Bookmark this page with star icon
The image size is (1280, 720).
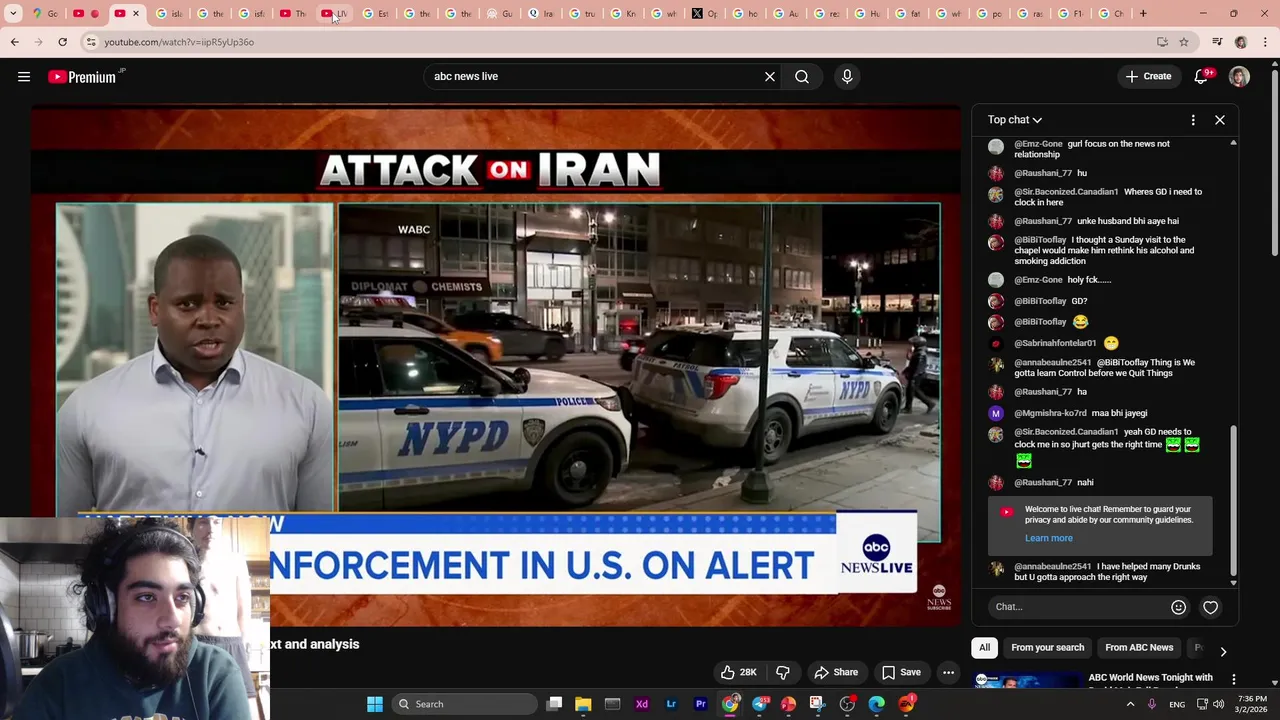click(1184, 42)
